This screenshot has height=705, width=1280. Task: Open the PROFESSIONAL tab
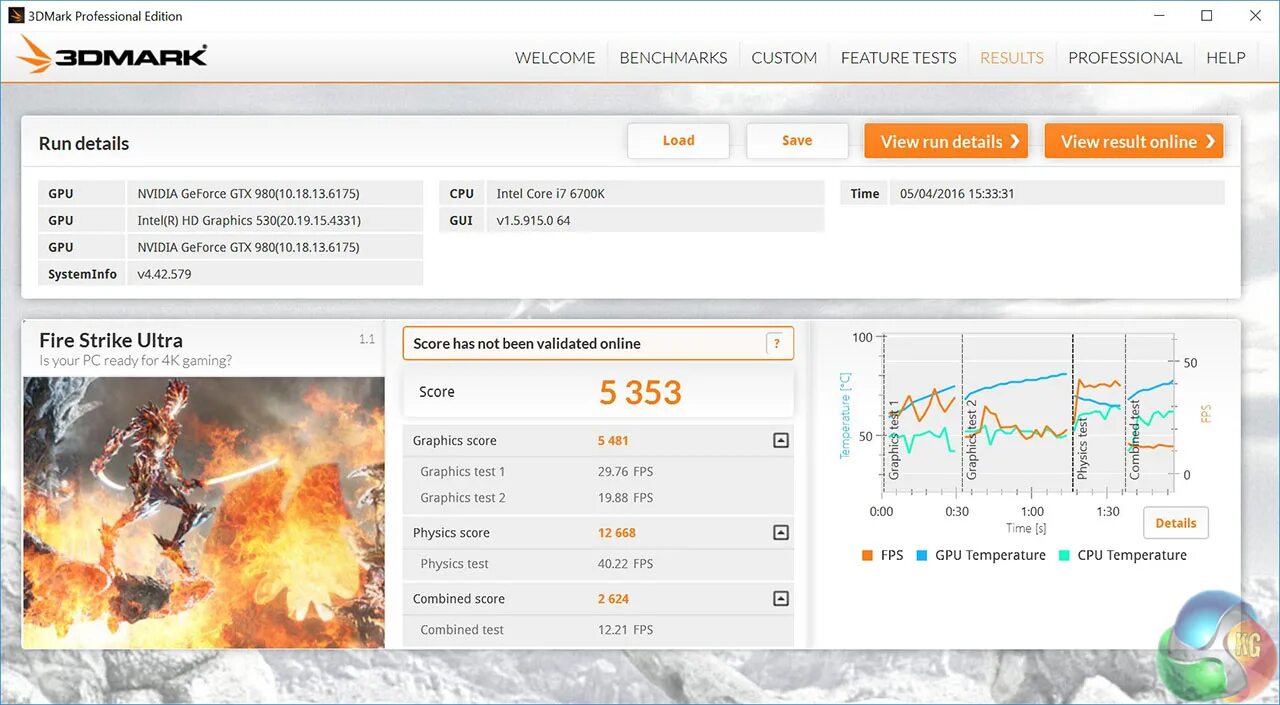[x=1125, y=58]
